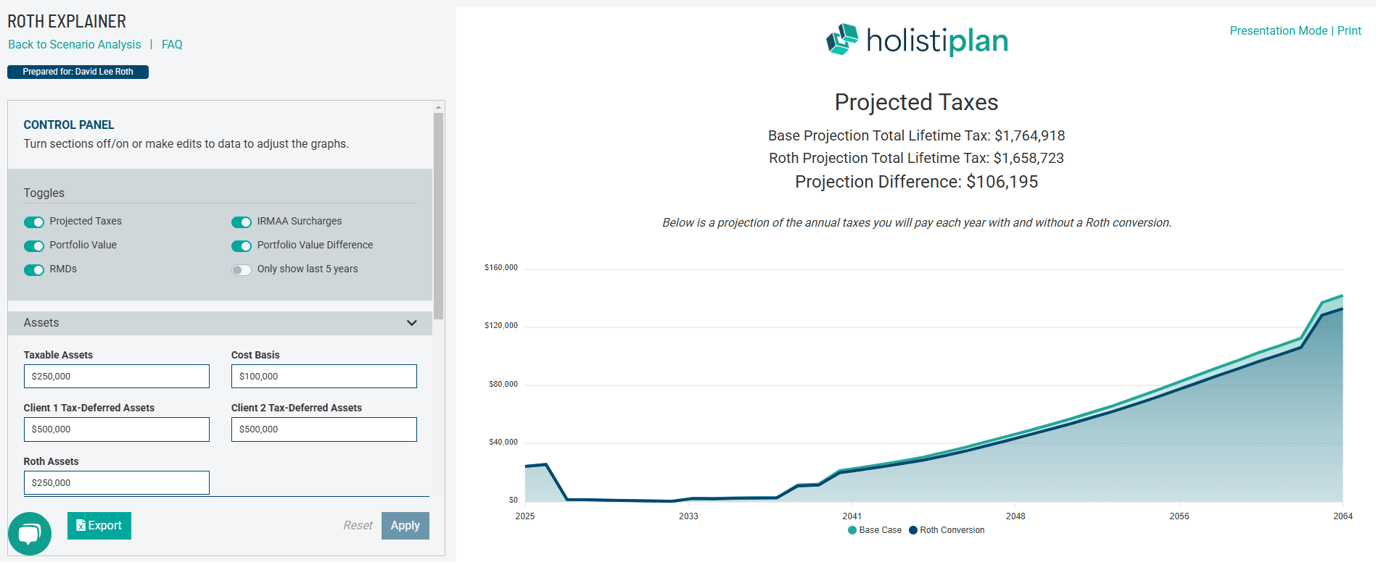Image resolution: width=1376 pixels, height=562 pixels.
Task: Toggle Portfolio Value Difference switch
Action: click(x=241, y=246)
